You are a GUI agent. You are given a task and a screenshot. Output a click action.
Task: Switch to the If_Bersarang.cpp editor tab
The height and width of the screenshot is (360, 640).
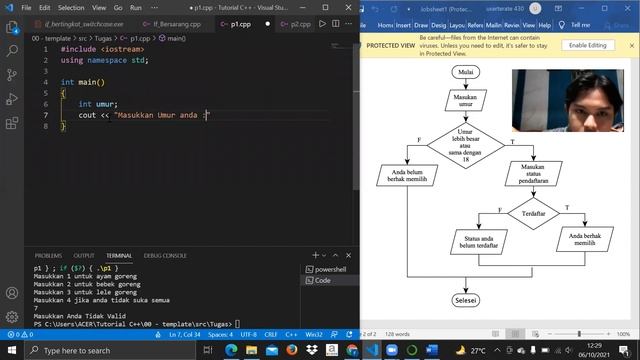click(177, 24)
